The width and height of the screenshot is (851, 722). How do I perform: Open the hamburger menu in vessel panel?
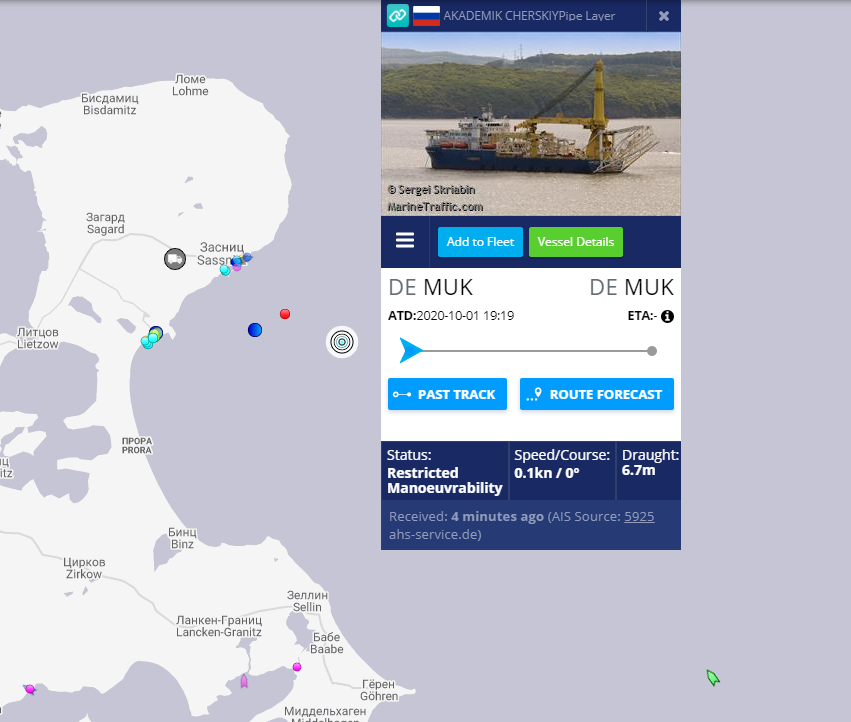click(405, 241)
